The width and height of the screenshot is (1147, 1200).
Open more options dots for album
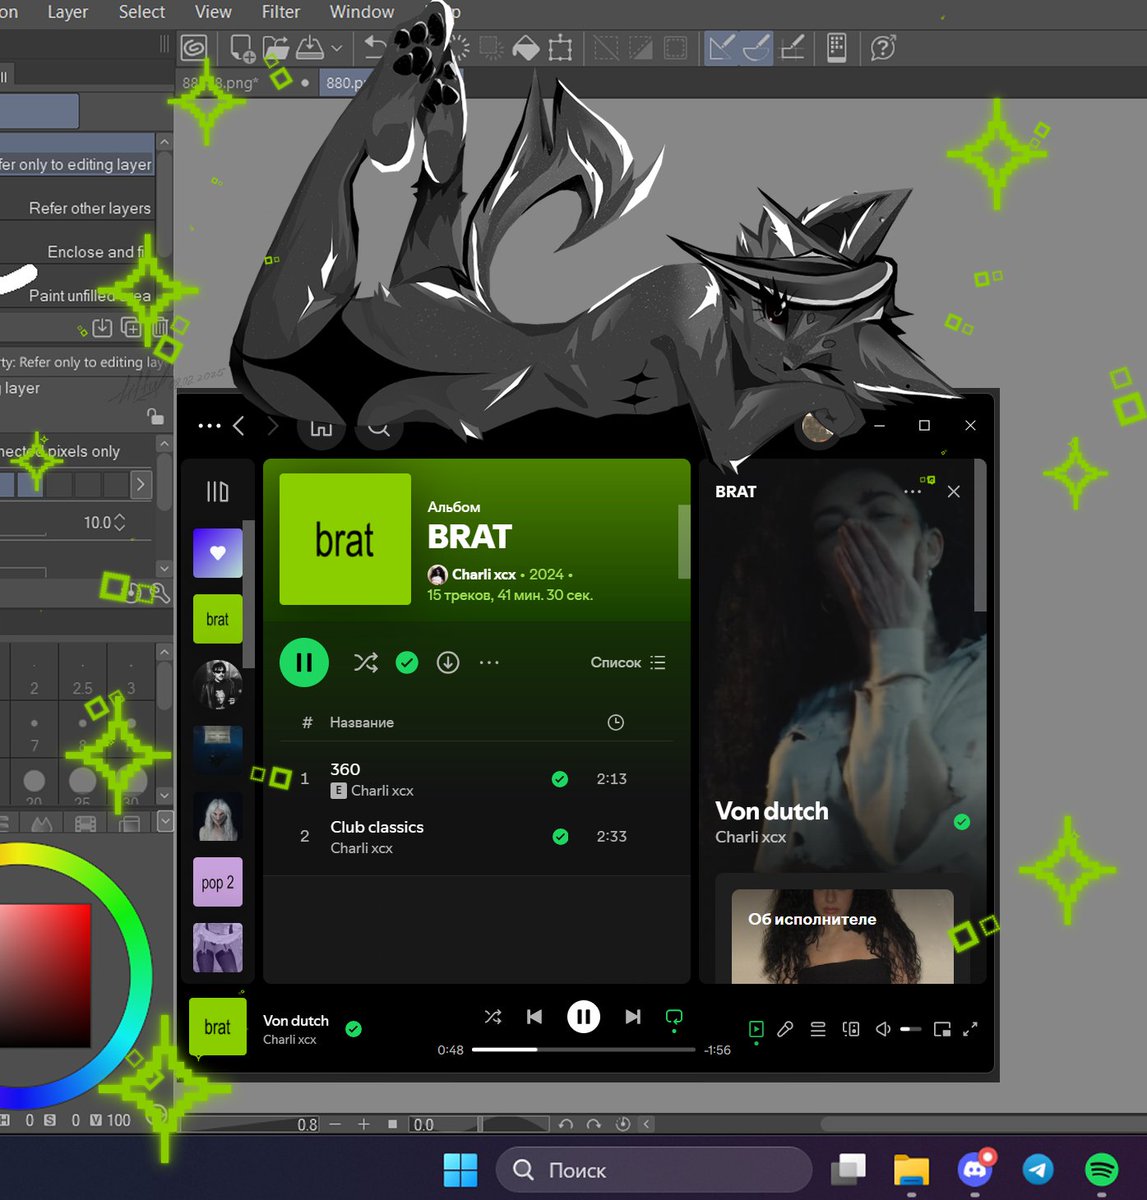pyautogui.click(x=489, y=662)
